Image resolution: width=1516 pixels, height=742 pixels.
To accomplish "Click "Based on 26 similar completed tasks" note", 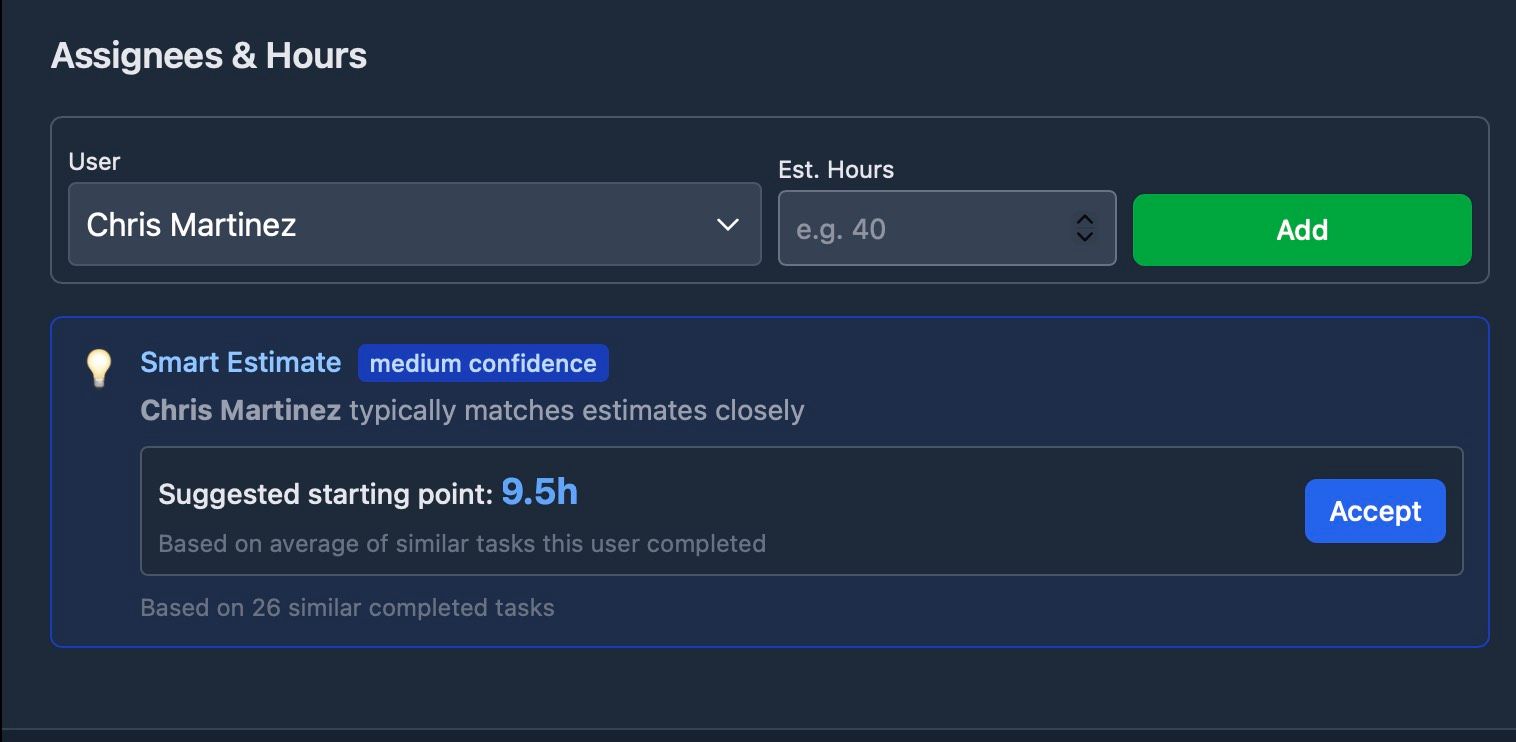I will tap(347, 607).
